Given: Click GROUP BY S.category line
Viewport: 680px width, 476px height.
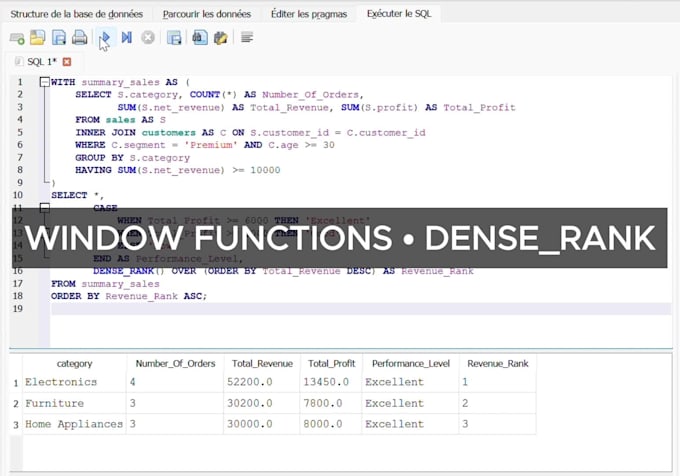Looking at the screenshot, I should 132,158.
